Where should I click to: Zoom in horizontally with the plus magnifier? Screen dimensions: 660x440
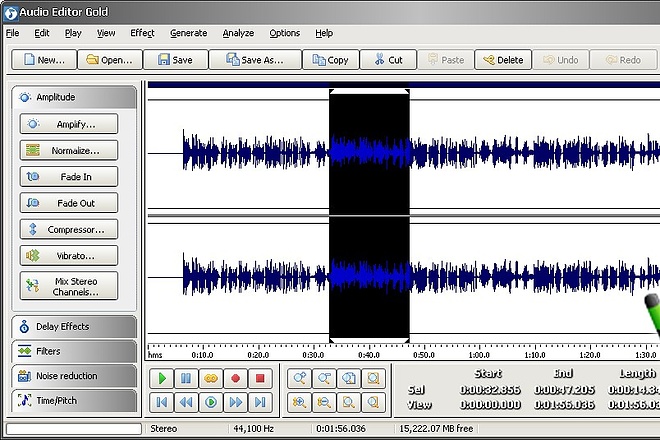click(x=299, y=378)
